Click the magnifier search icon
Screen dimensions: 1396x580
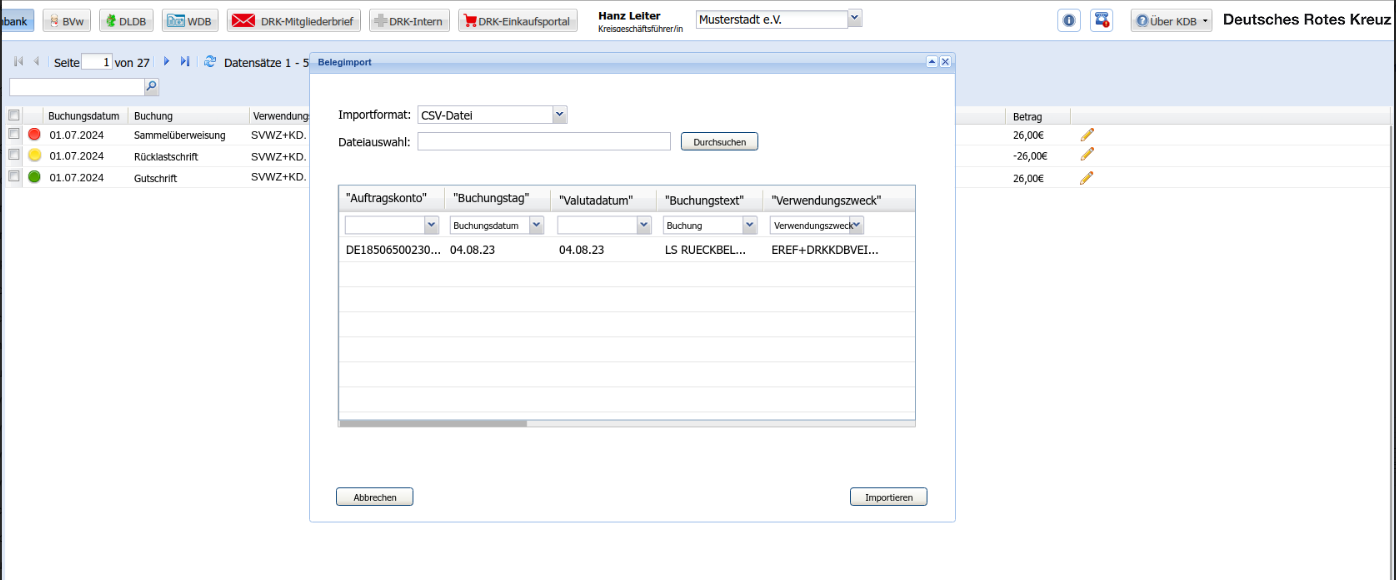click(x=151, y=87)
